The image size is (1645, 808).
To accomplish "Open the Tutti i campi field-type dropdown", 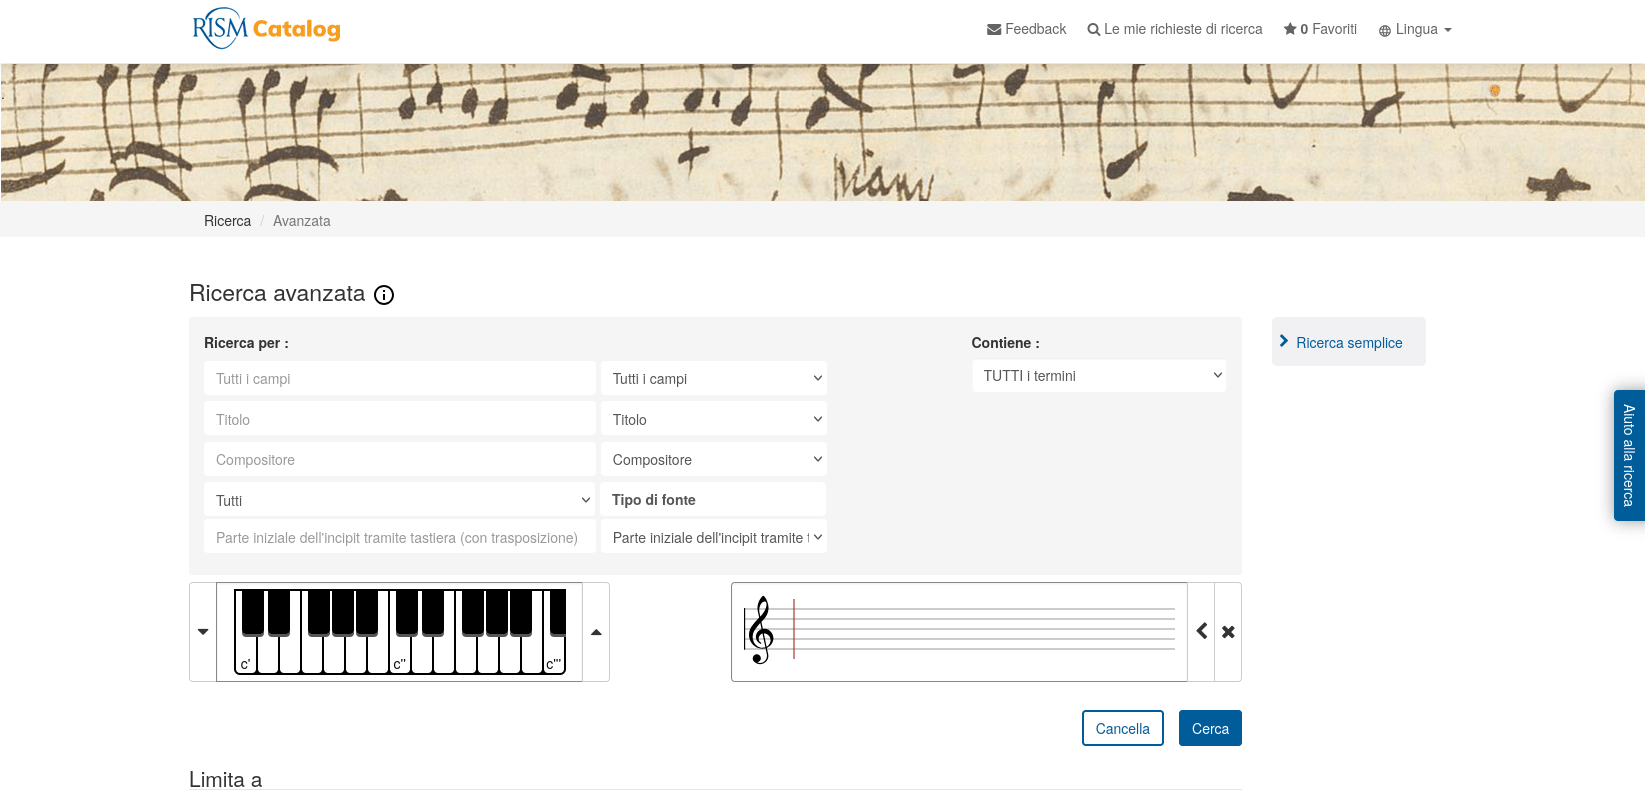I will click(x=713, y=379).
